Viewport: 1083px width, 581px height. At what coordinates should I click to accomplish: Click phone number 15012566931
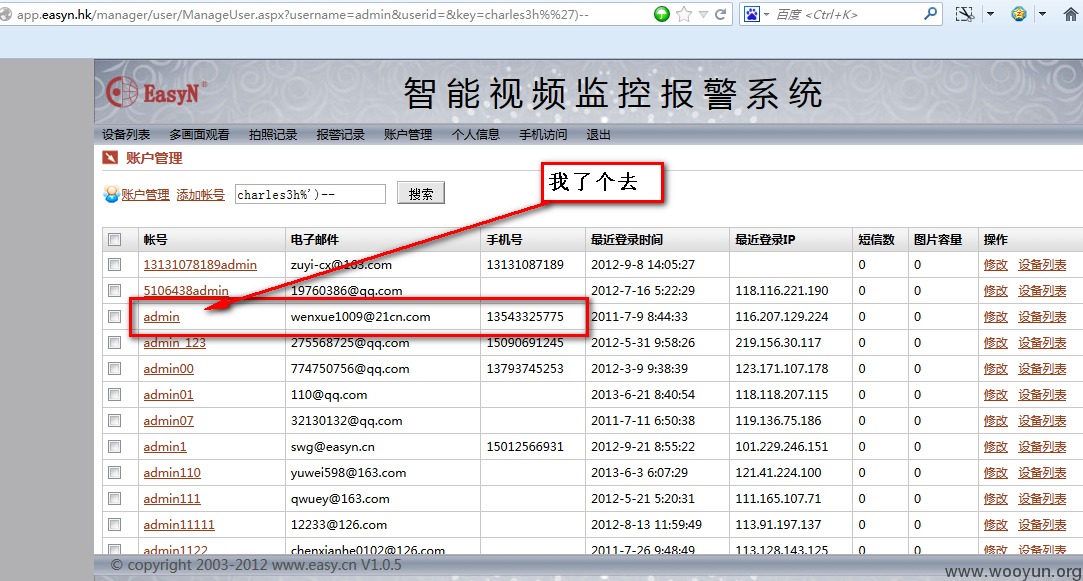(x=525, y=447)
